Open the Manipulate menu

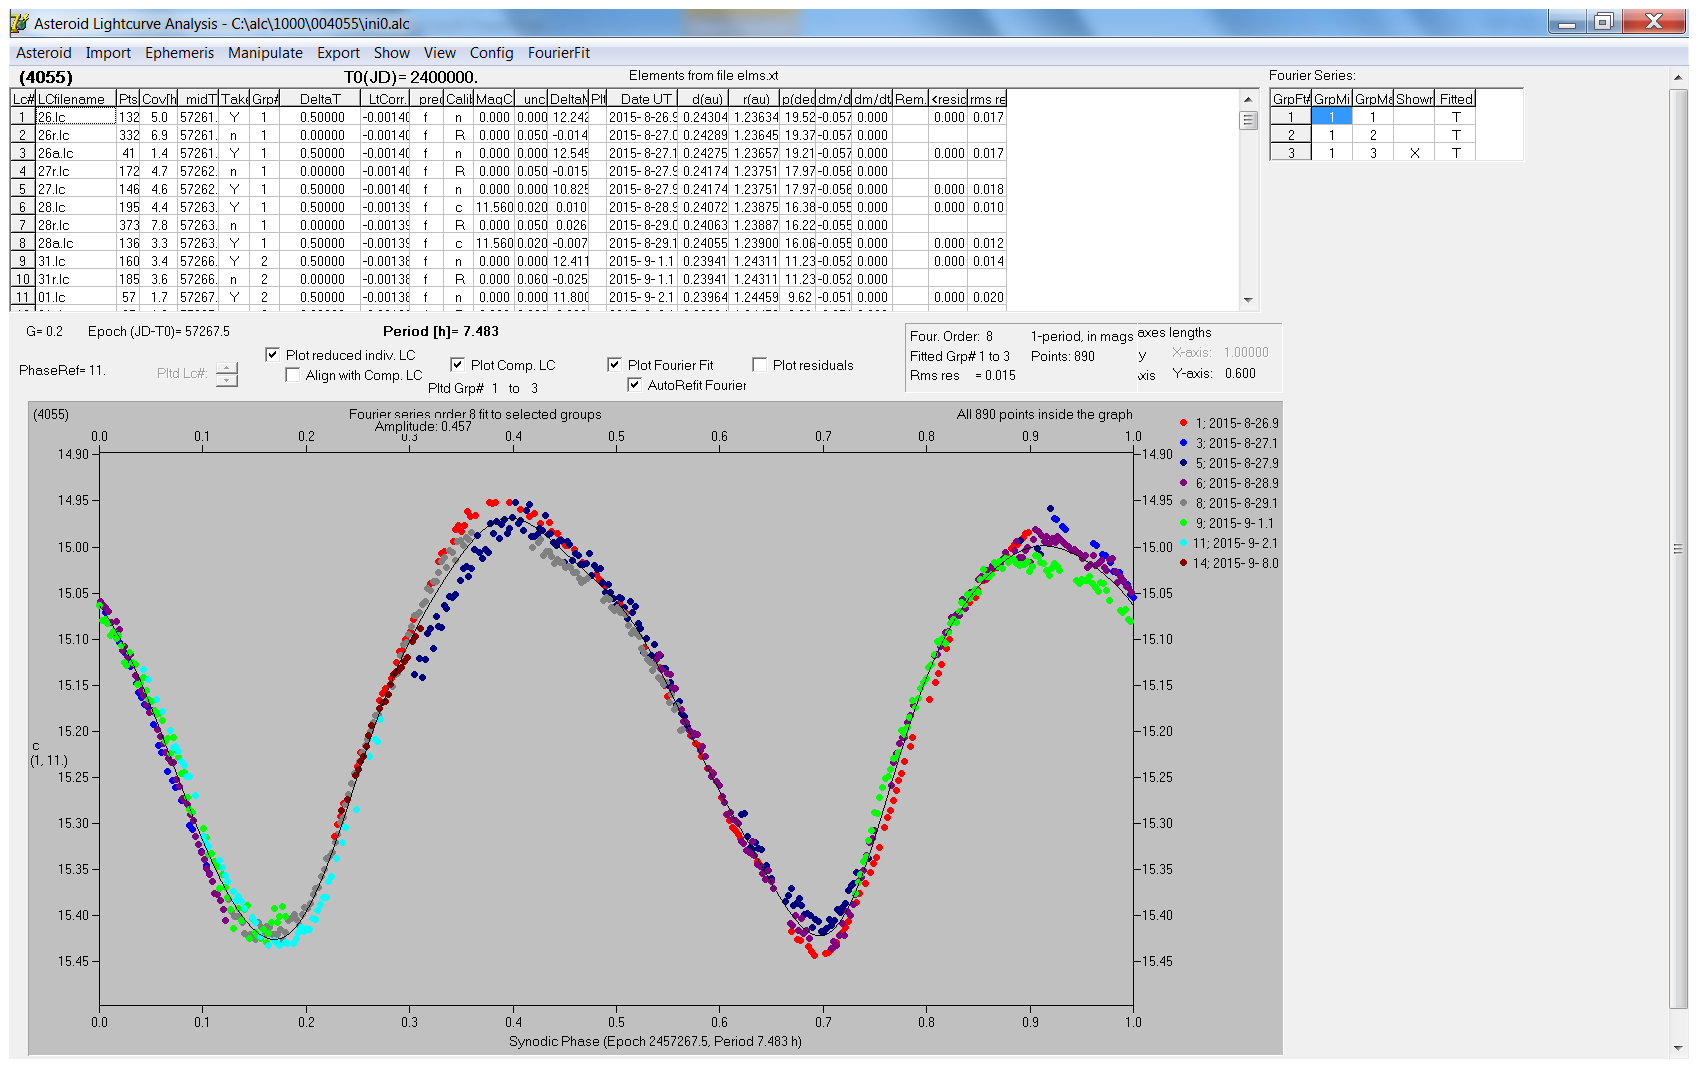pyautogui.click(x=265, y=53)
